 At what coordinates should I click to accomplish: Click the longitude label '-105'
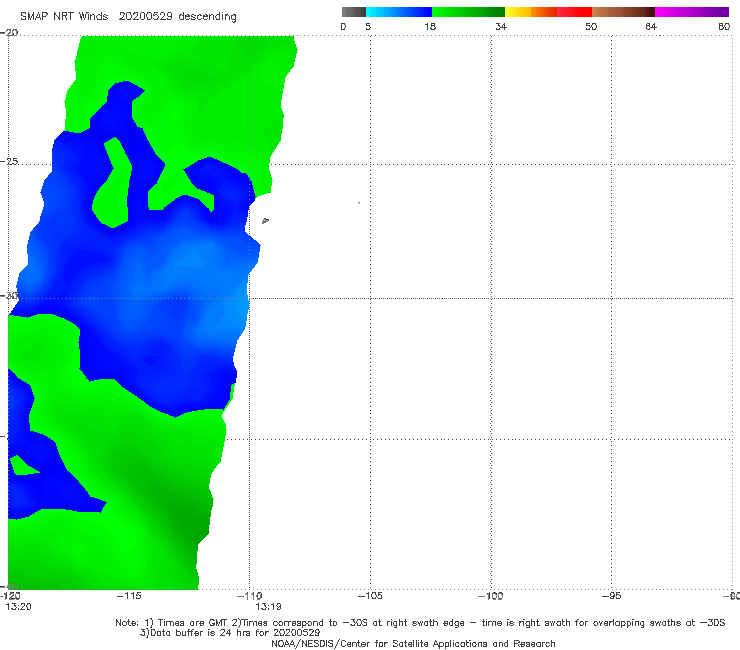click(370, 596)
